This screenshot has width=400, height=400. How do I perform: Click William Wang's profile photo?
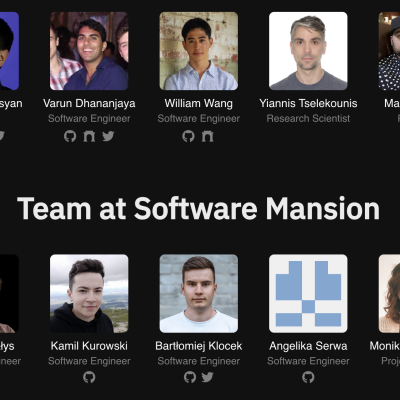coord(199,51)
